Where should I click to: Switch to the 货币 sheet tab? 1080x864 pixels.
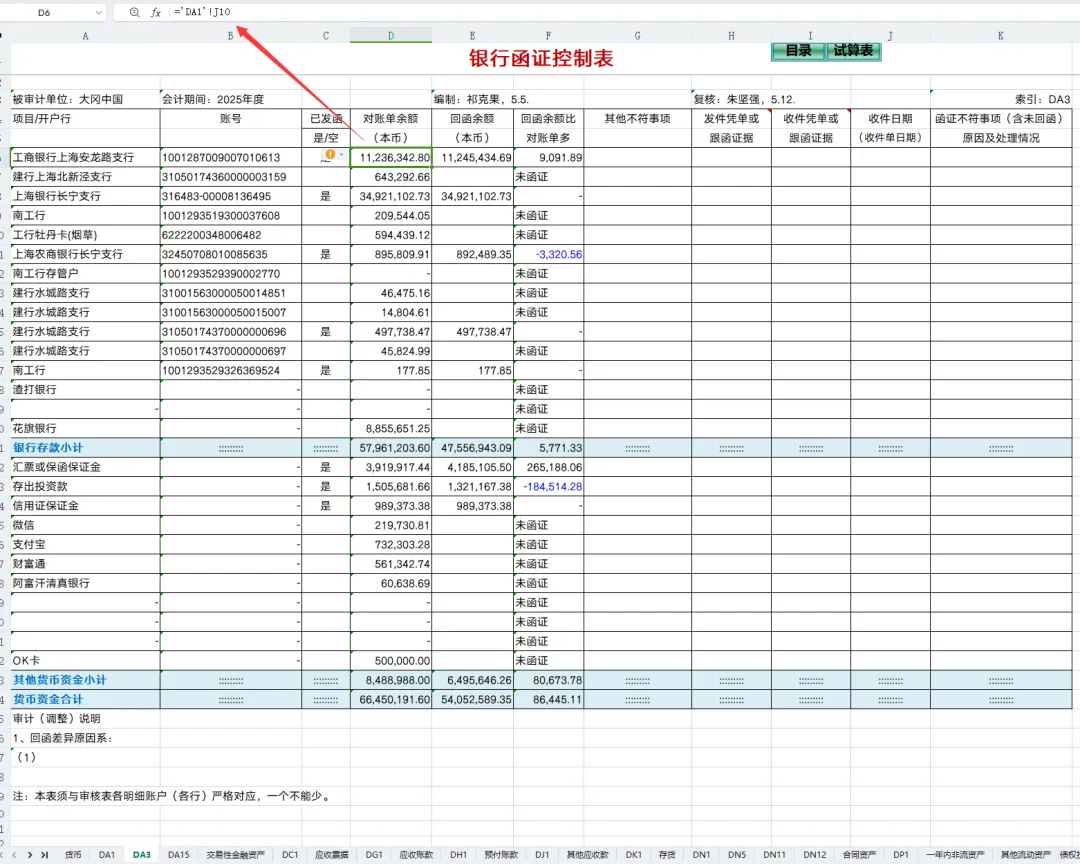tap(73, 854)
